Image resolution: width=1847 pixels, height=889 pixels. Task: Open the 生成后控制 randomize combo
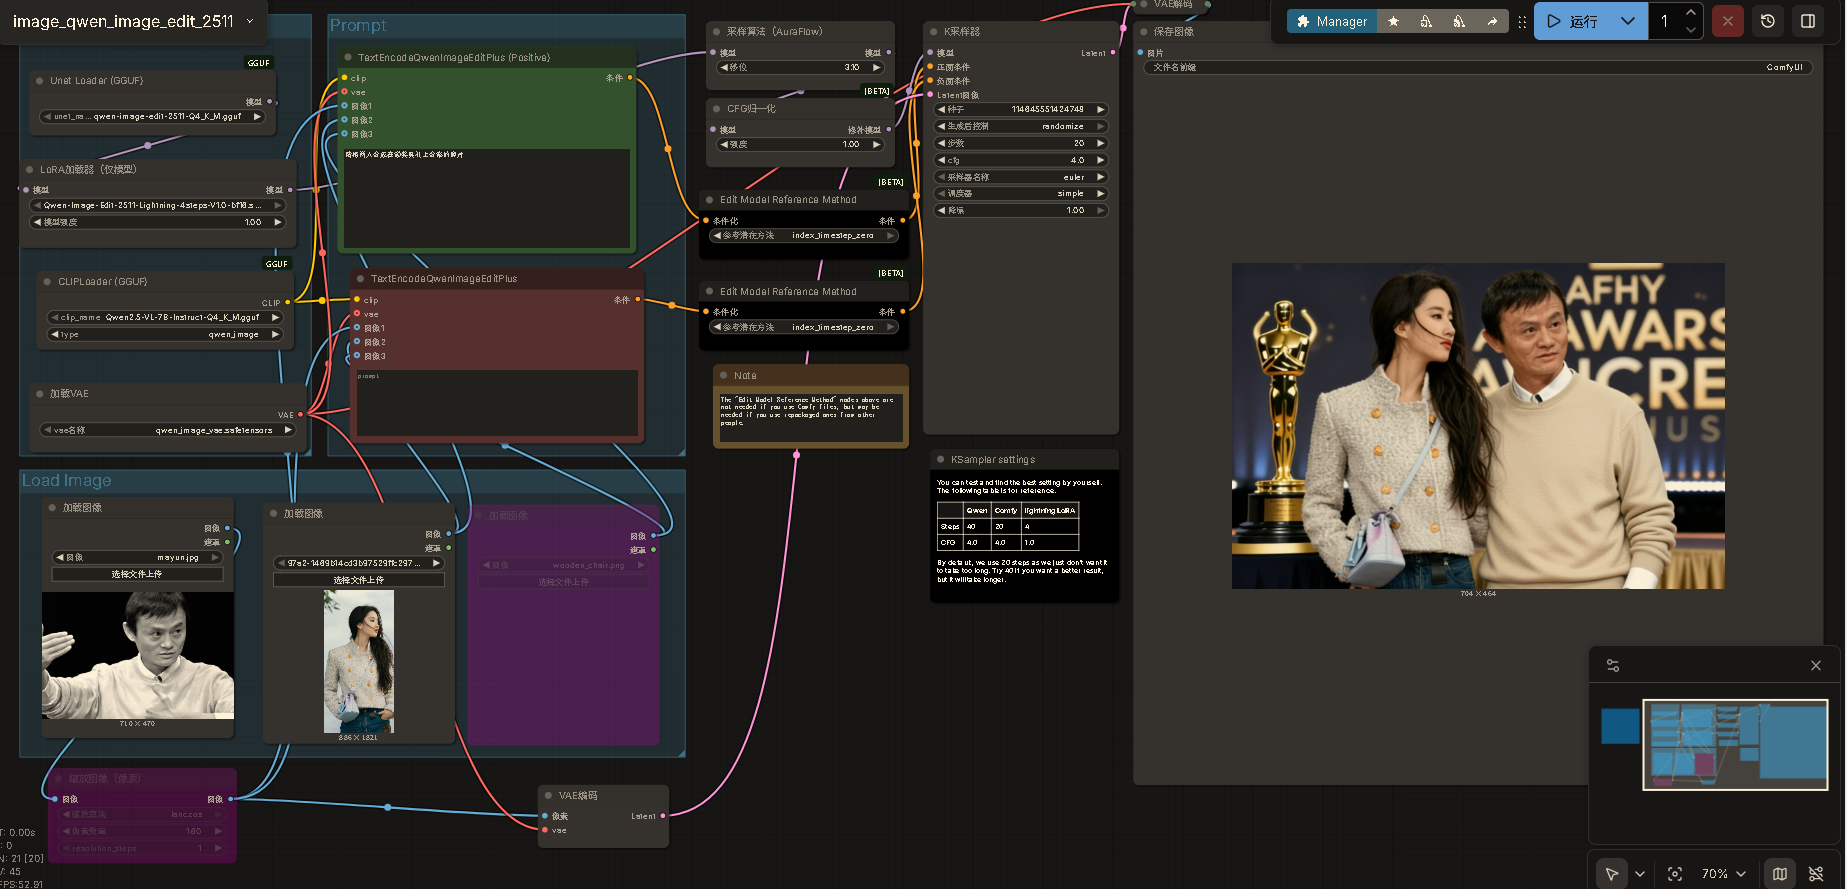(x=1021, y=127)
